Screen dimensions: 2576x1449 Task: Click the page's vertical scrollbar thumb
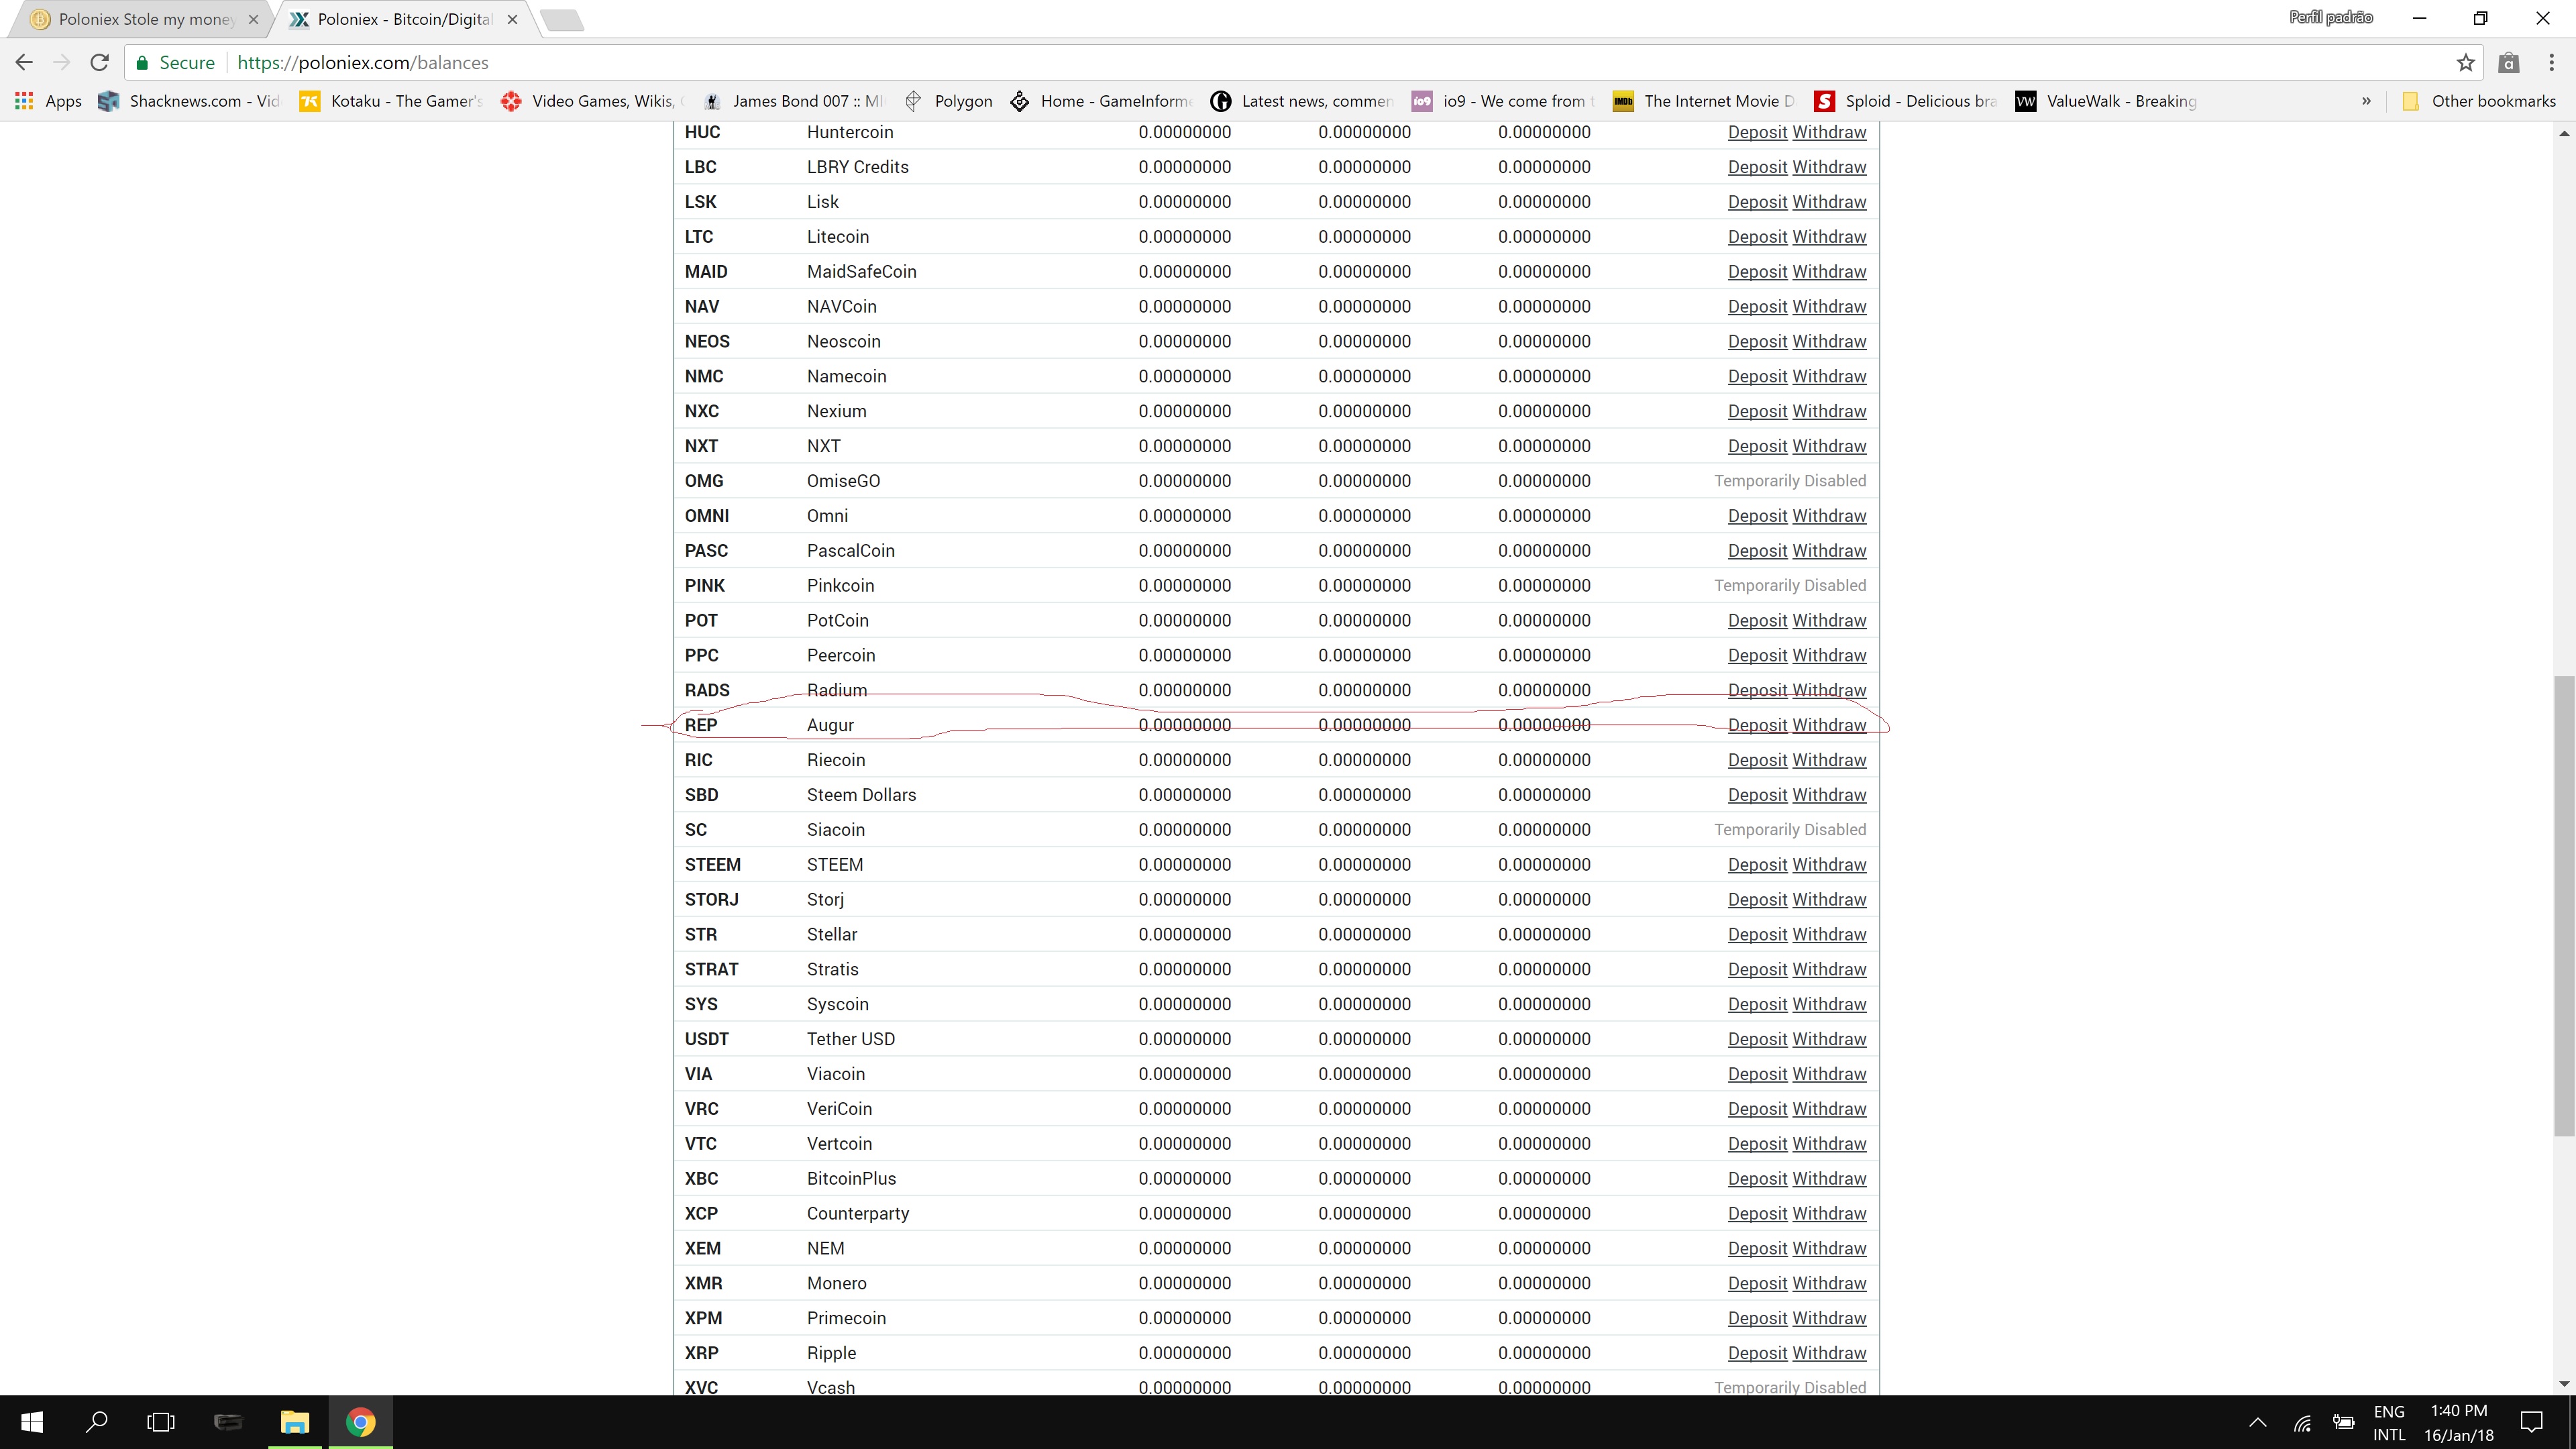[x=2564, y=906]
